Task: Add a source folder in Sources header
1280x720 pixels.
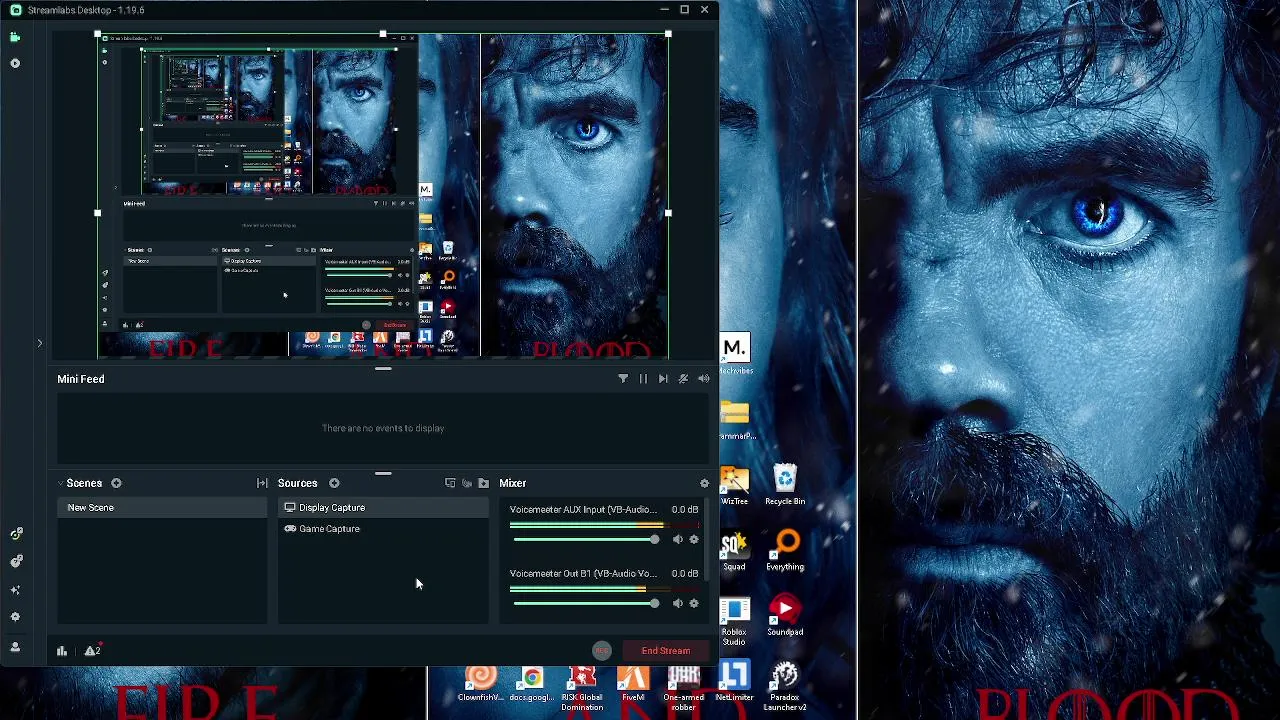Action: pyautogui.click(x=484, y=483)
